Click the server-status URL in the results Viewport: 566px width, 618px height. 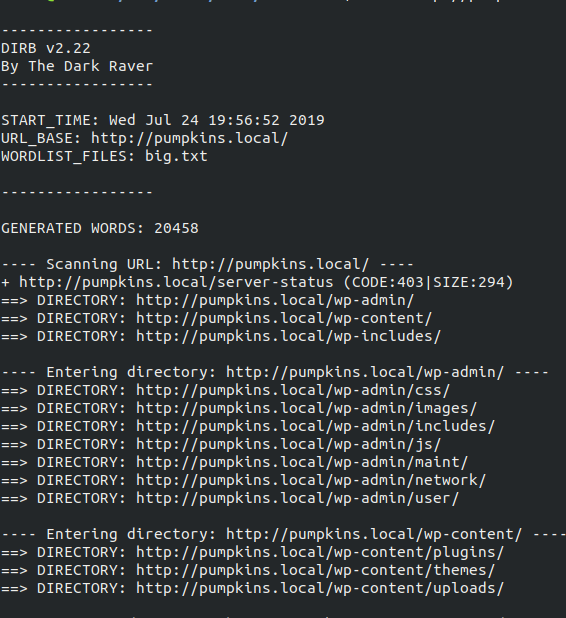pyautogui.click(x=176, y=283)
